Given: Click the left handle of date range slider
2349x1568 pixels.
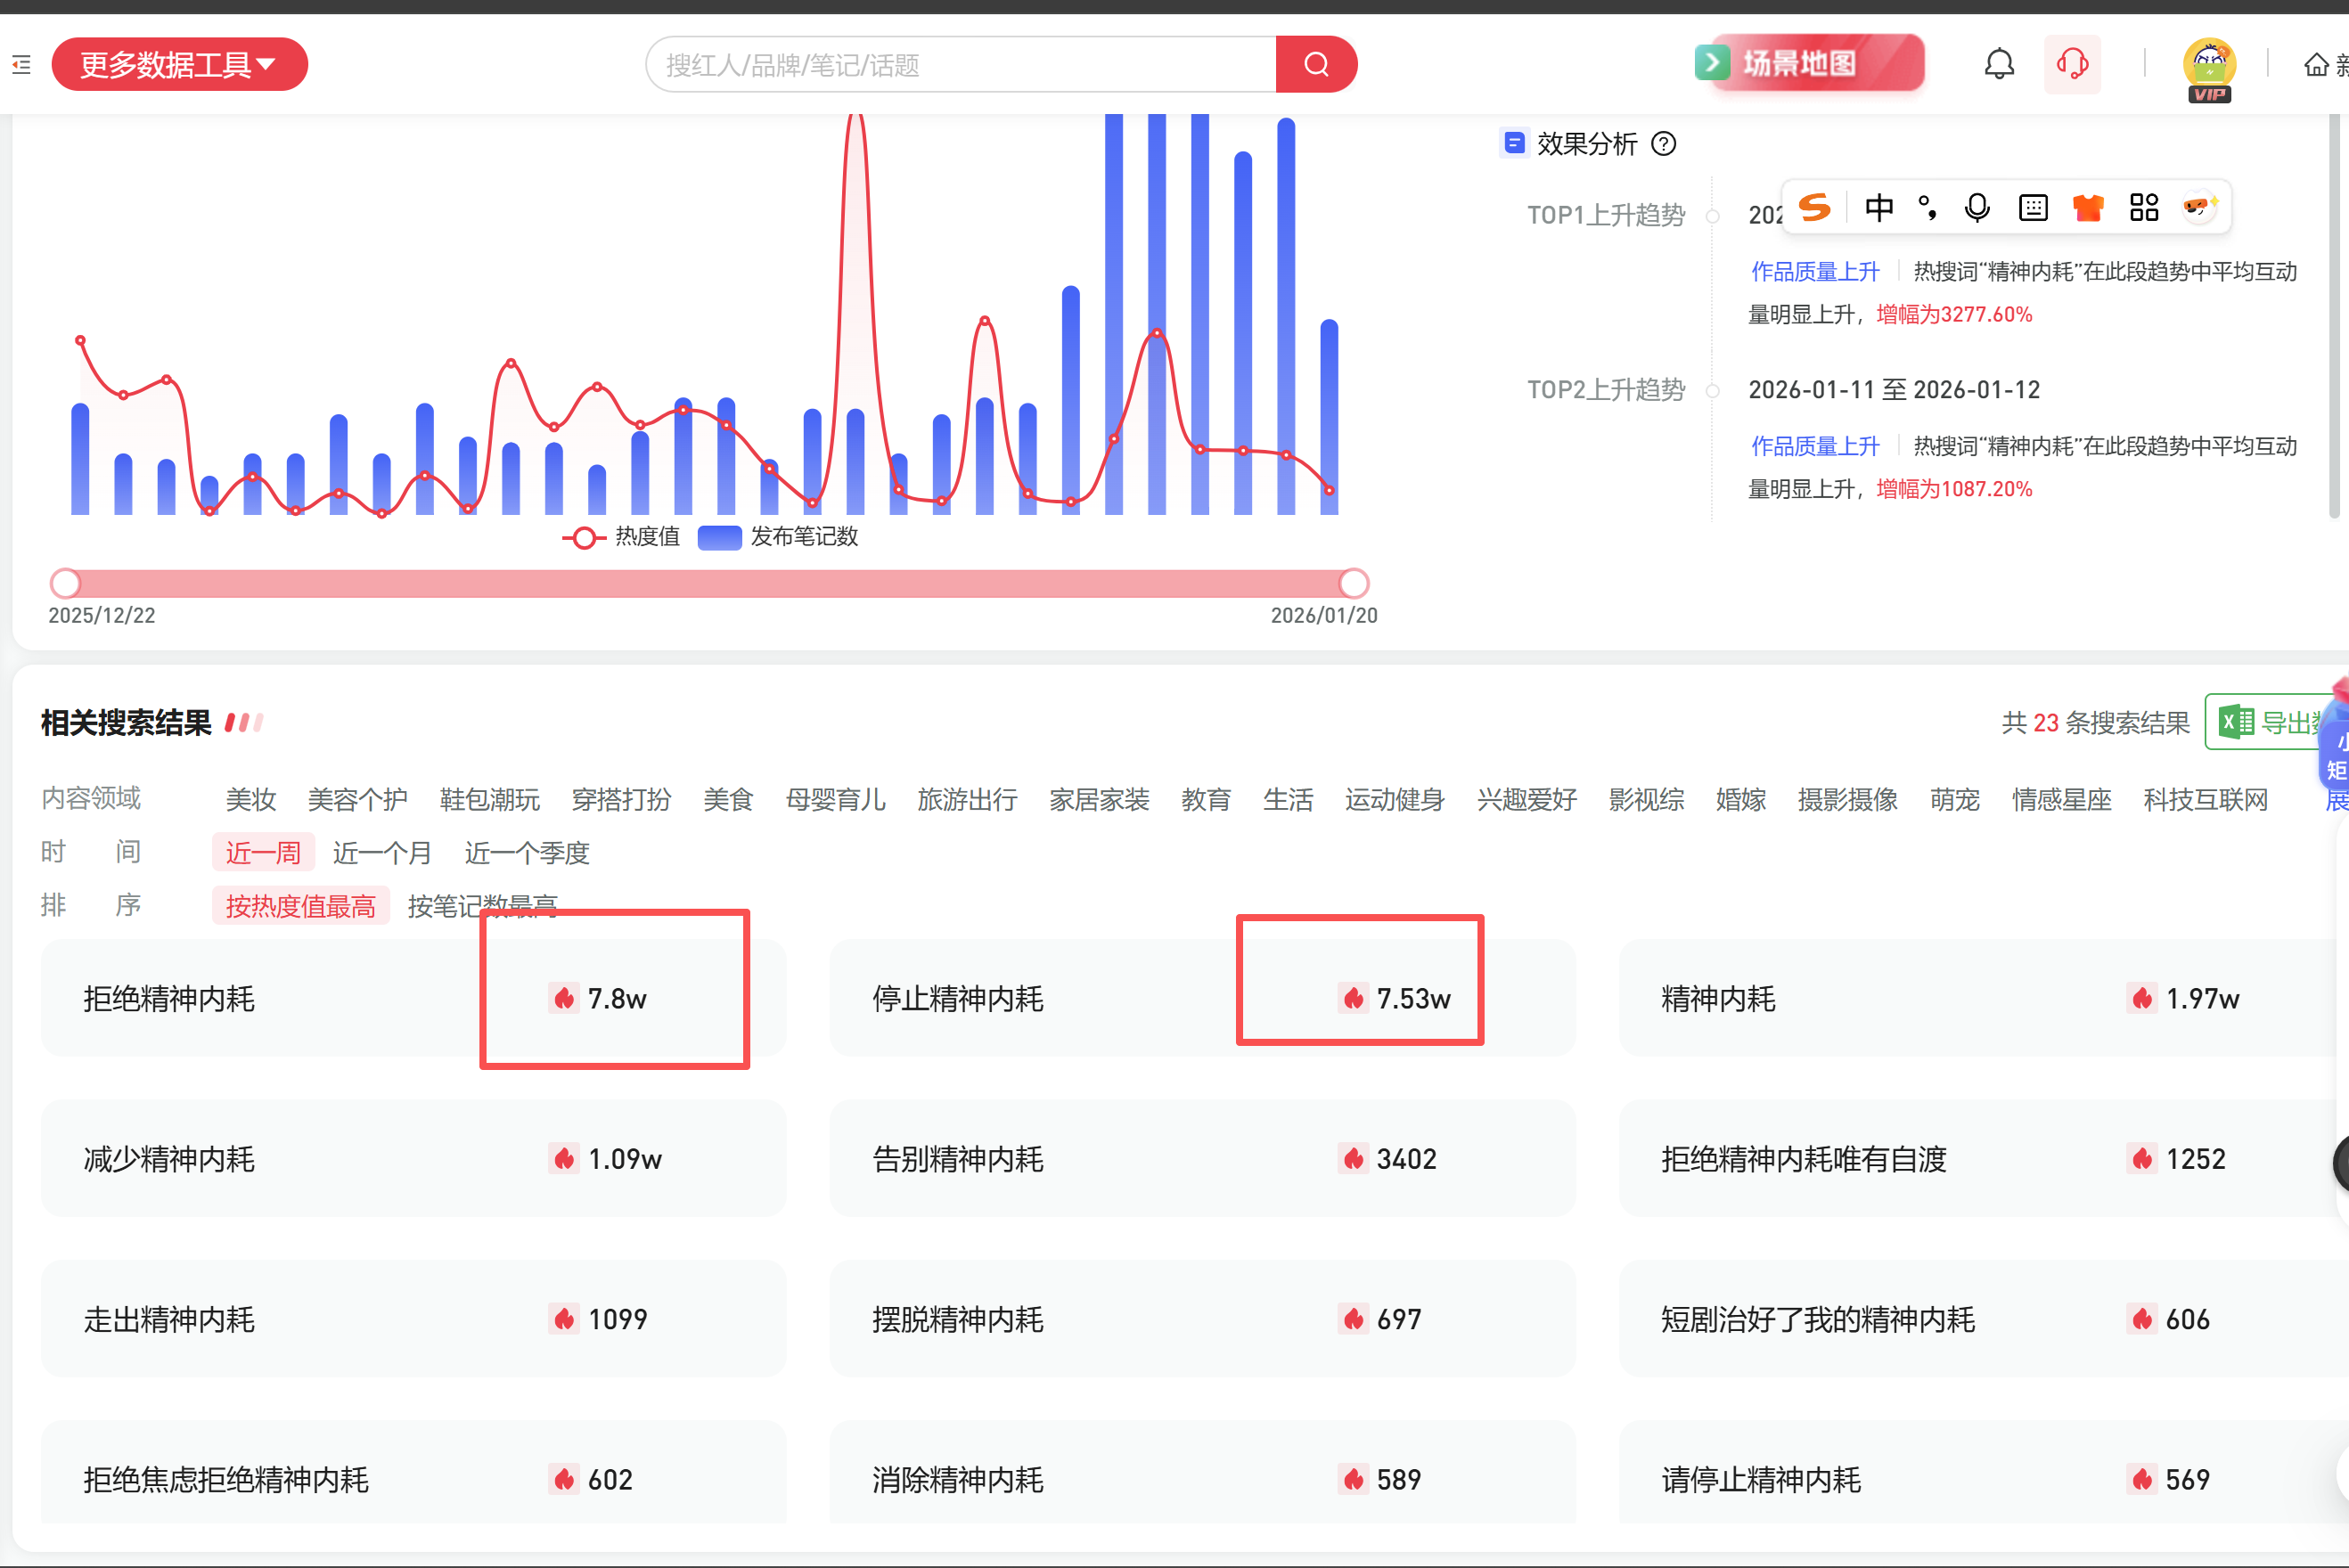Looking at the screenshot, I should coord(66,583).
